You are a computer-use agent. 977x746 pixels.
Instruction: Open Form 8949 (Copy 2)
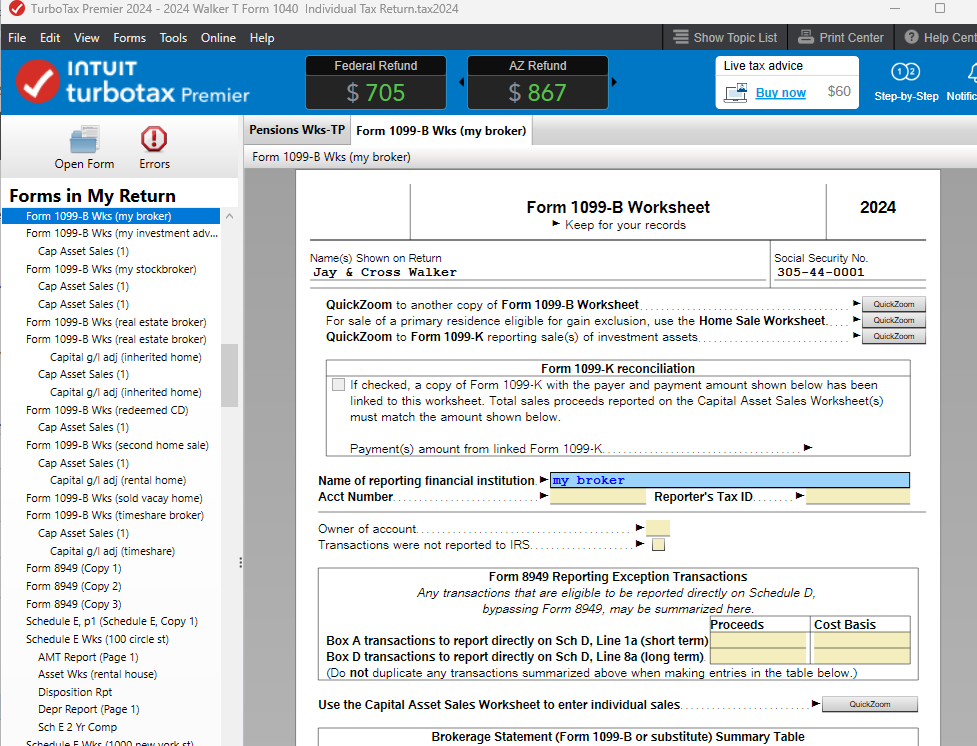click(74, 586)
